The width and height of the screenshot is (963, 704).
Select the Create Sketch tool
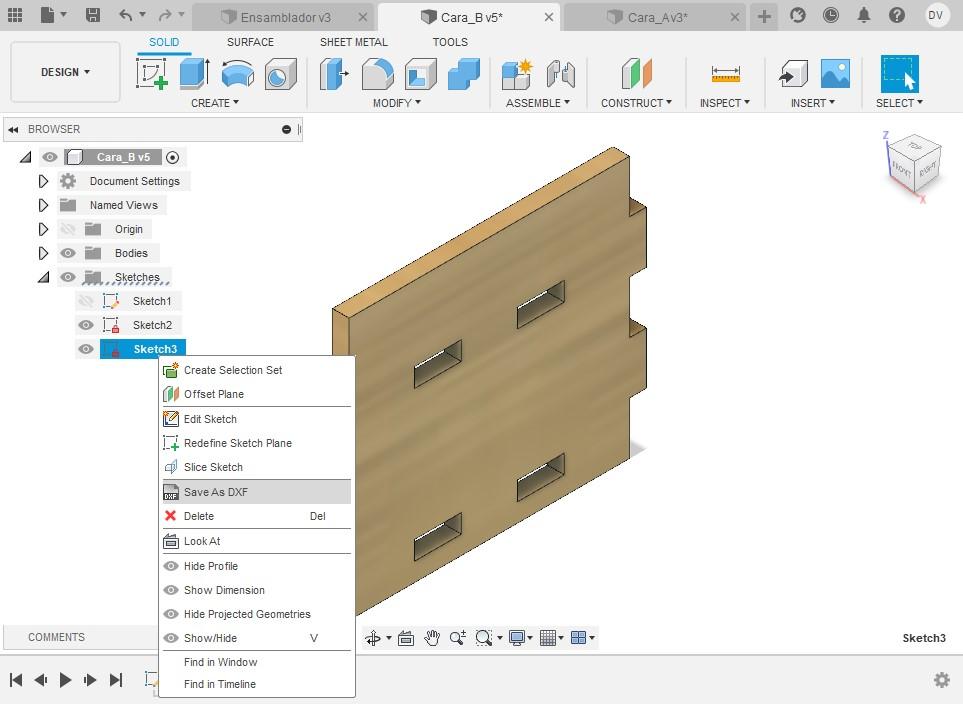point(152,74)
